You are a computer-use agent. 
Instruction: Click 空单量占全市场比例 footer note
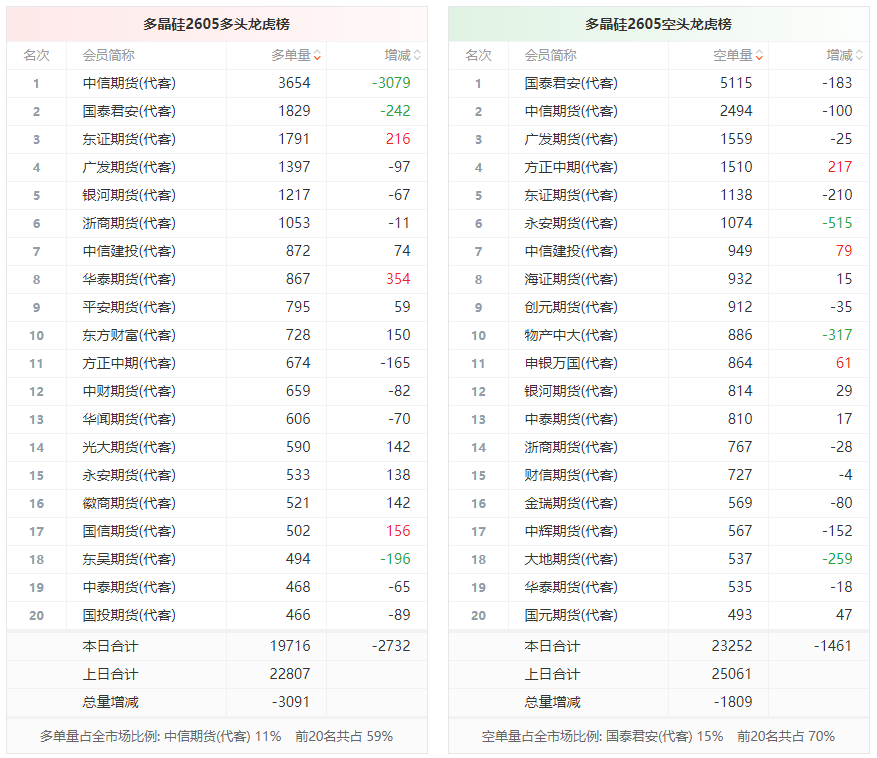point(658,736)
